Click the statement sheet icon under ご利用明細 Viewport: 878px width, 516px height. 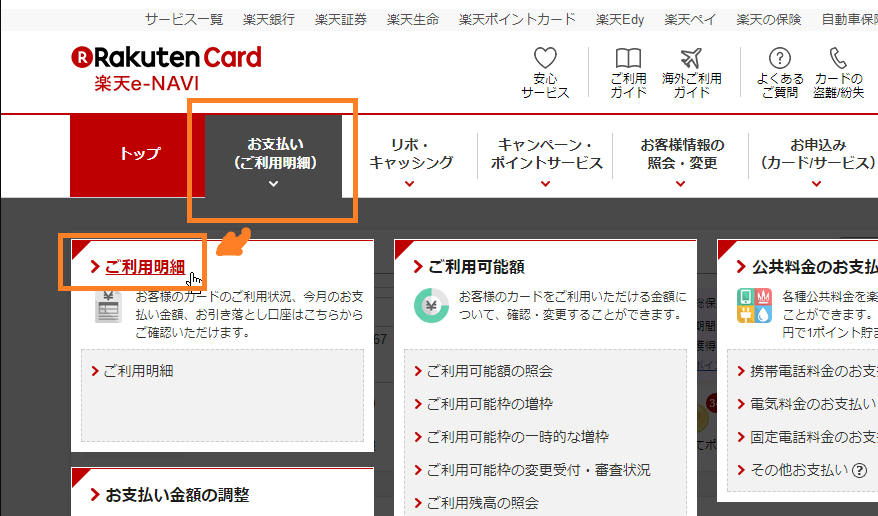[109, 307]
